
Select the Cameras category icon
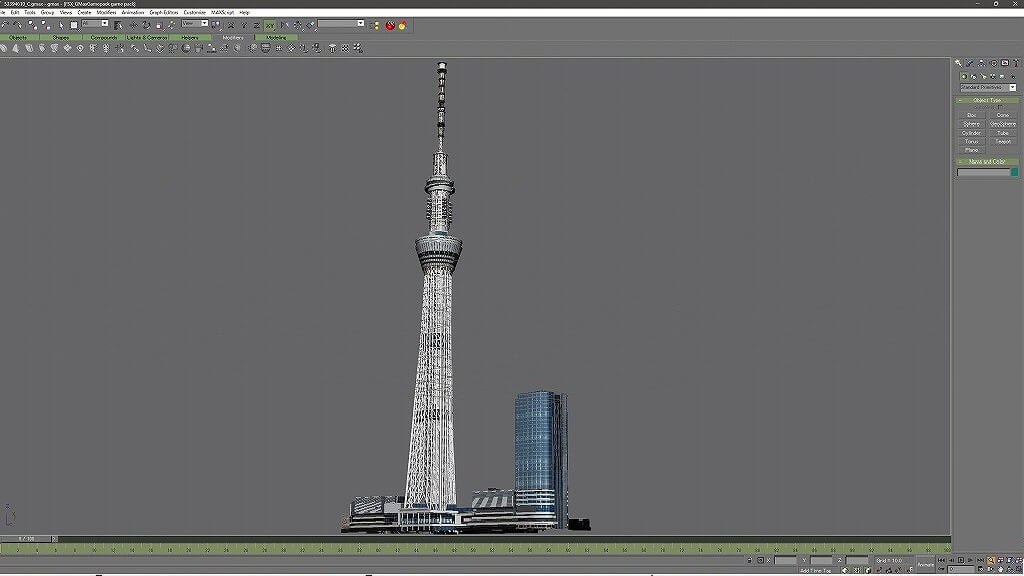pyautogui.click(x=993, y=76)
